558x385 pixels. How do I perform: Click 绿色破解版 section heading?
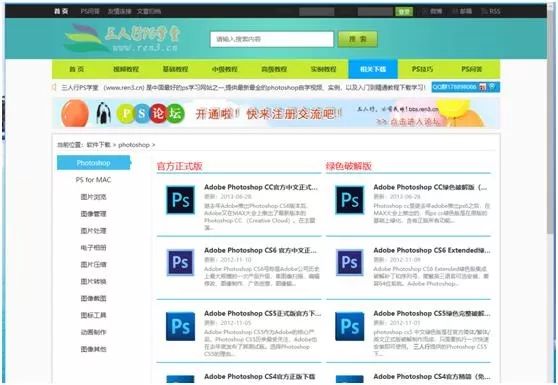click(349, 166)
